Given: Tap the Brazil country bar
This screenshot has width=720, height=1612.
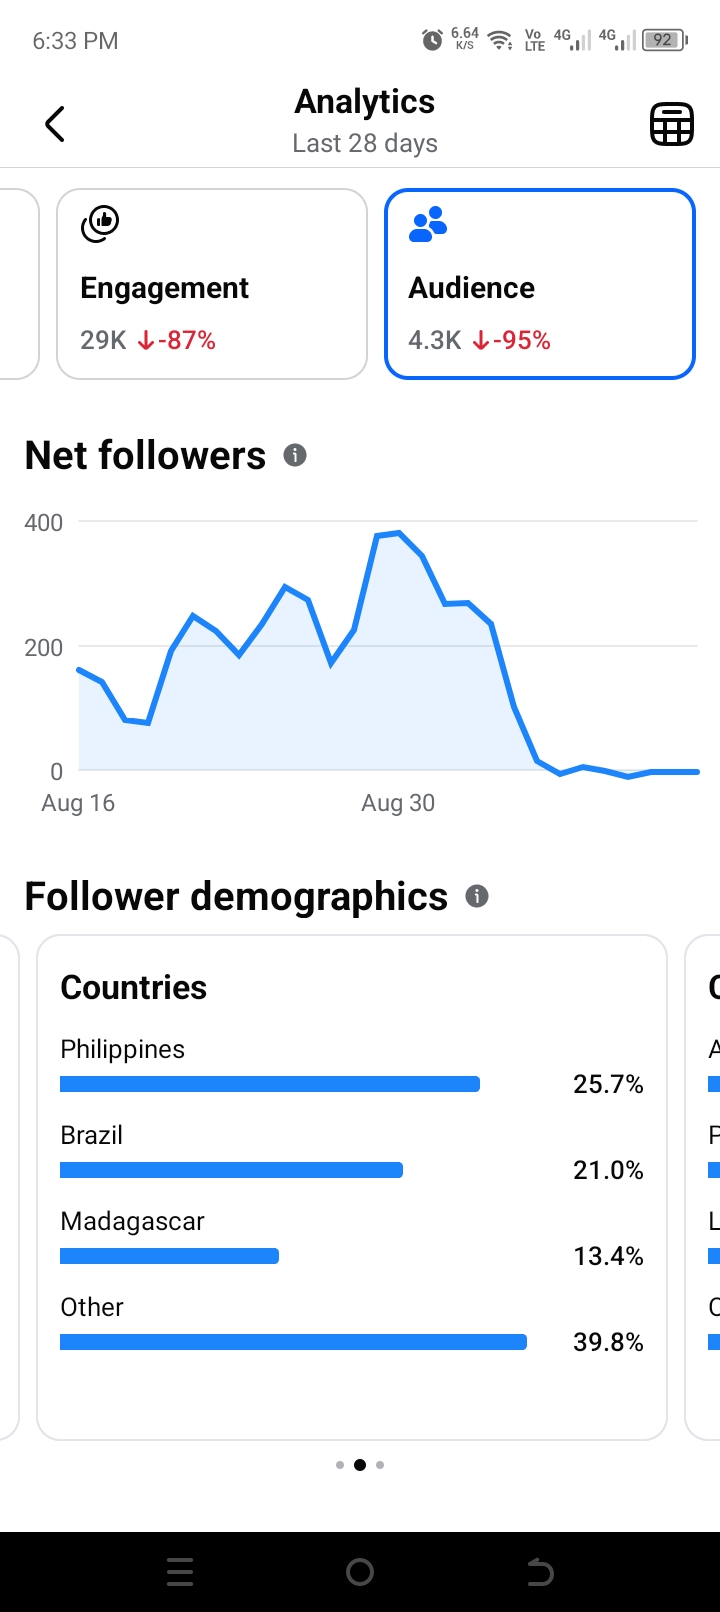Looking at the screenshot, I should click(231, 1170).
